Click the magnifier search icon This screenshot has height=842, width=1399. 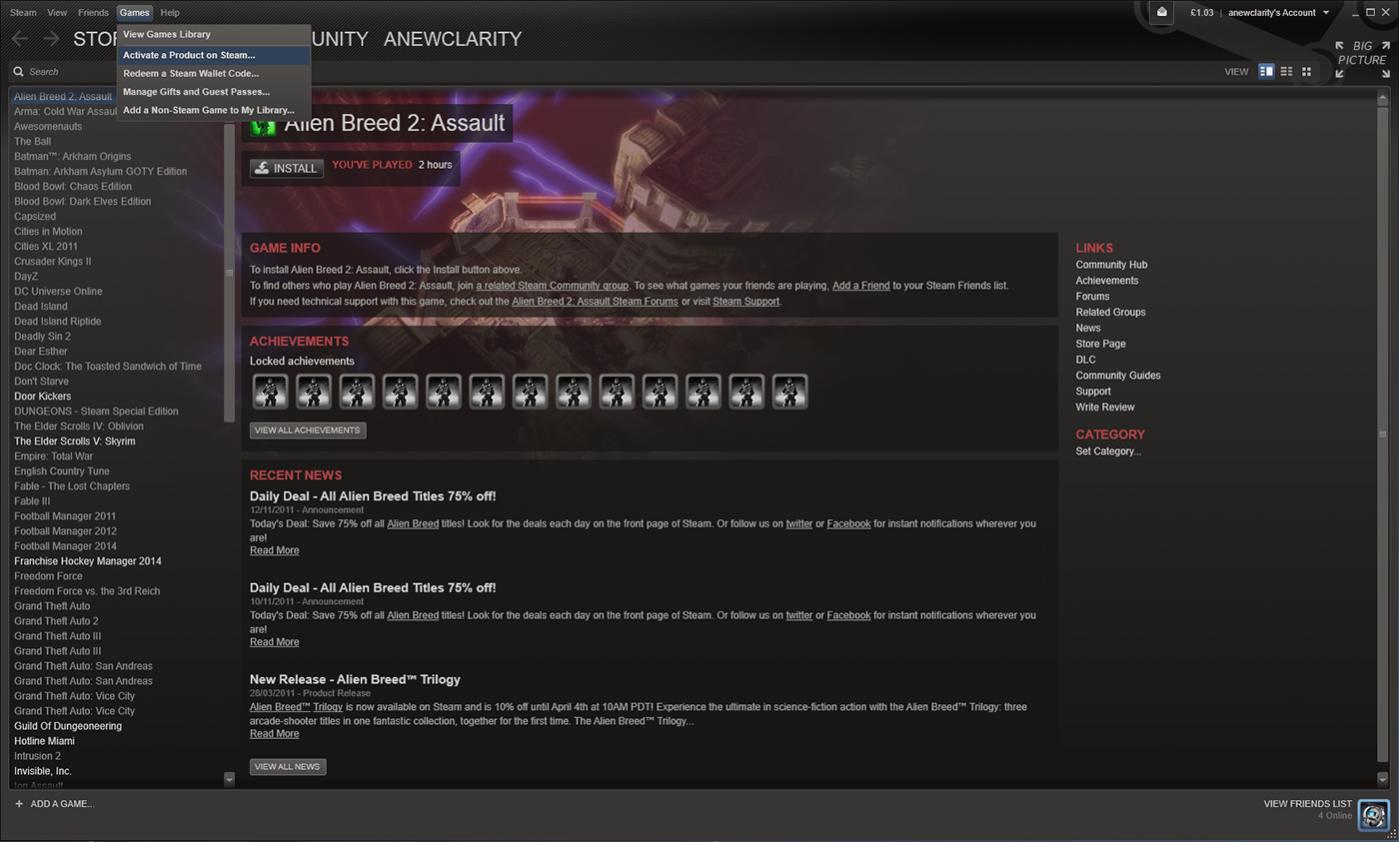(18, 72)
